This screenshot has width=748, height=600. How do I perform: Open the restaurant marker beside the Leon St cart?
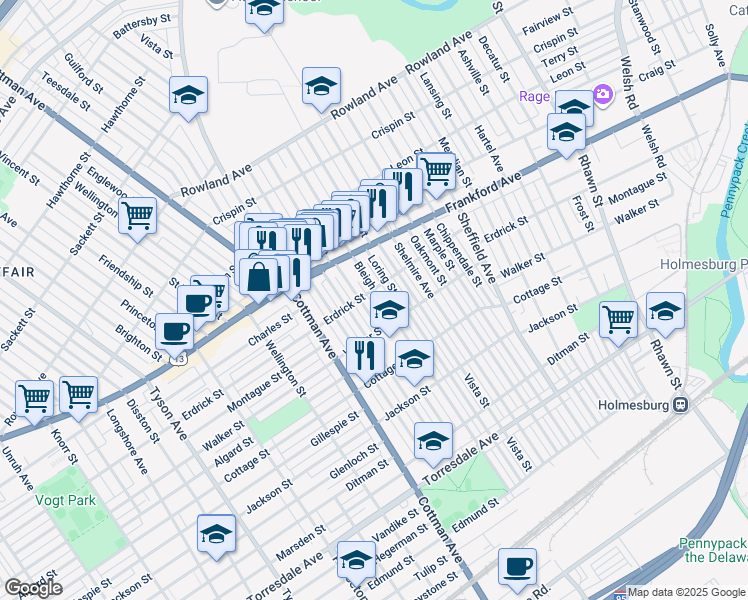pos(405,189)
